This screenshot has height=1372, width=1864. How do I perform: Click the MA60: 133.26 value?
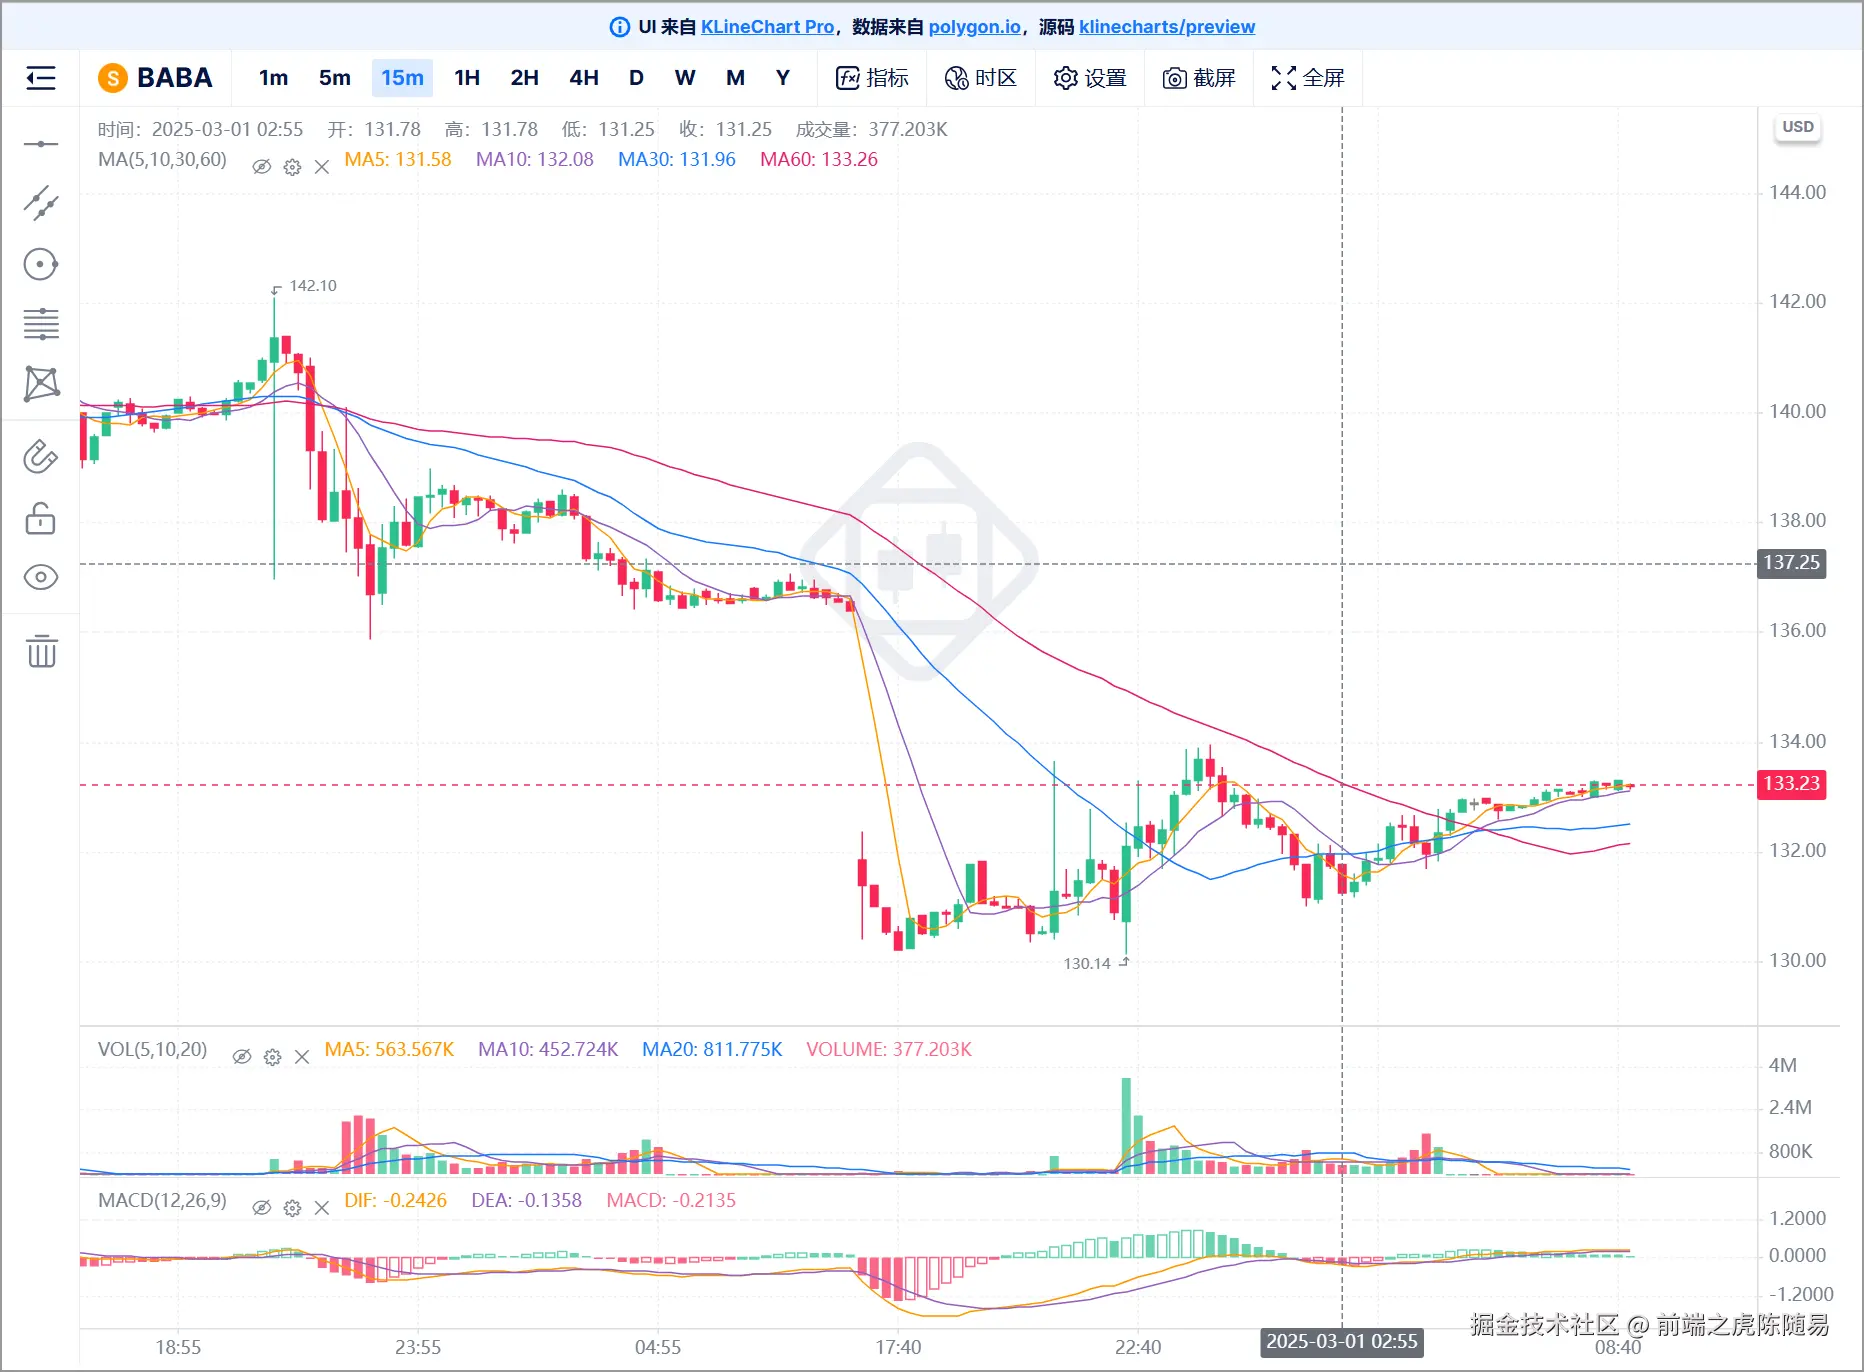click(819, 159)
